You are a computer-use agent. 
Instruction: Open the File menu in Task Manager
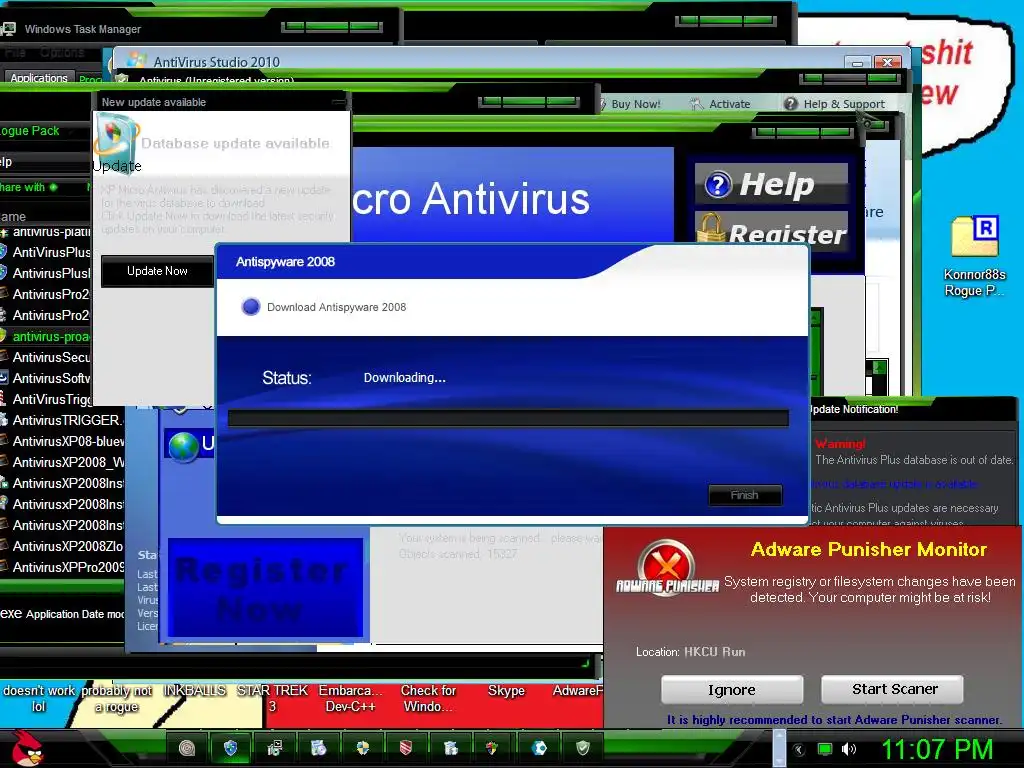pos(15,52)
